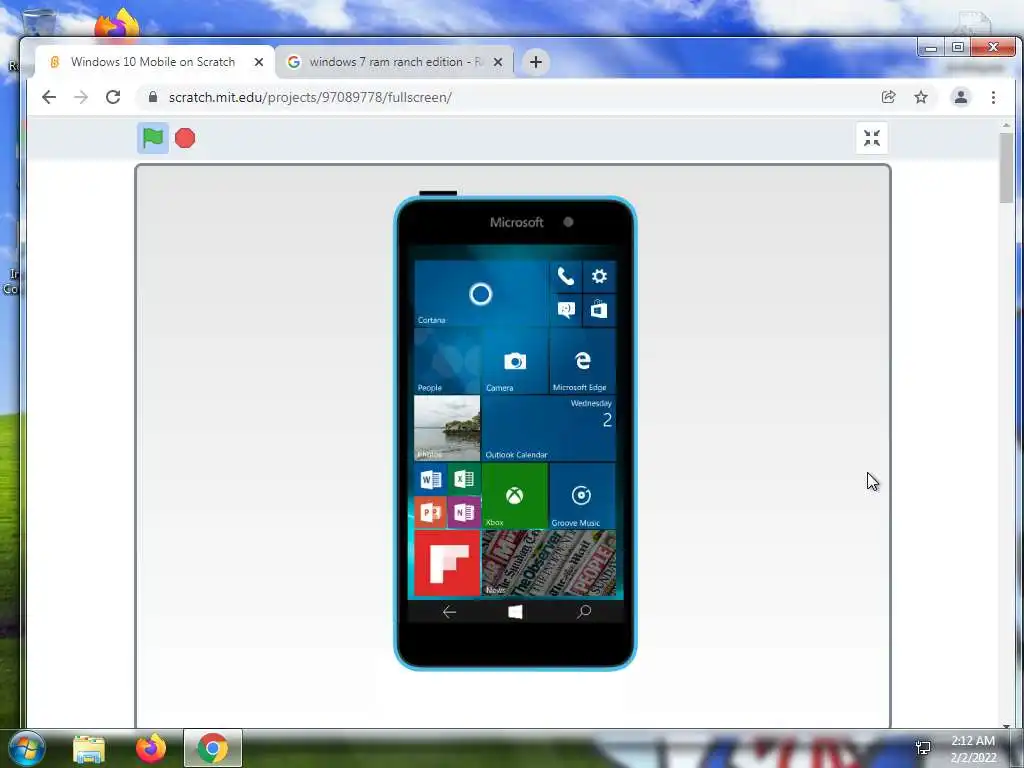
Task: Click the taskbar clock showing 2:12 AM
Action: point(973,749)
